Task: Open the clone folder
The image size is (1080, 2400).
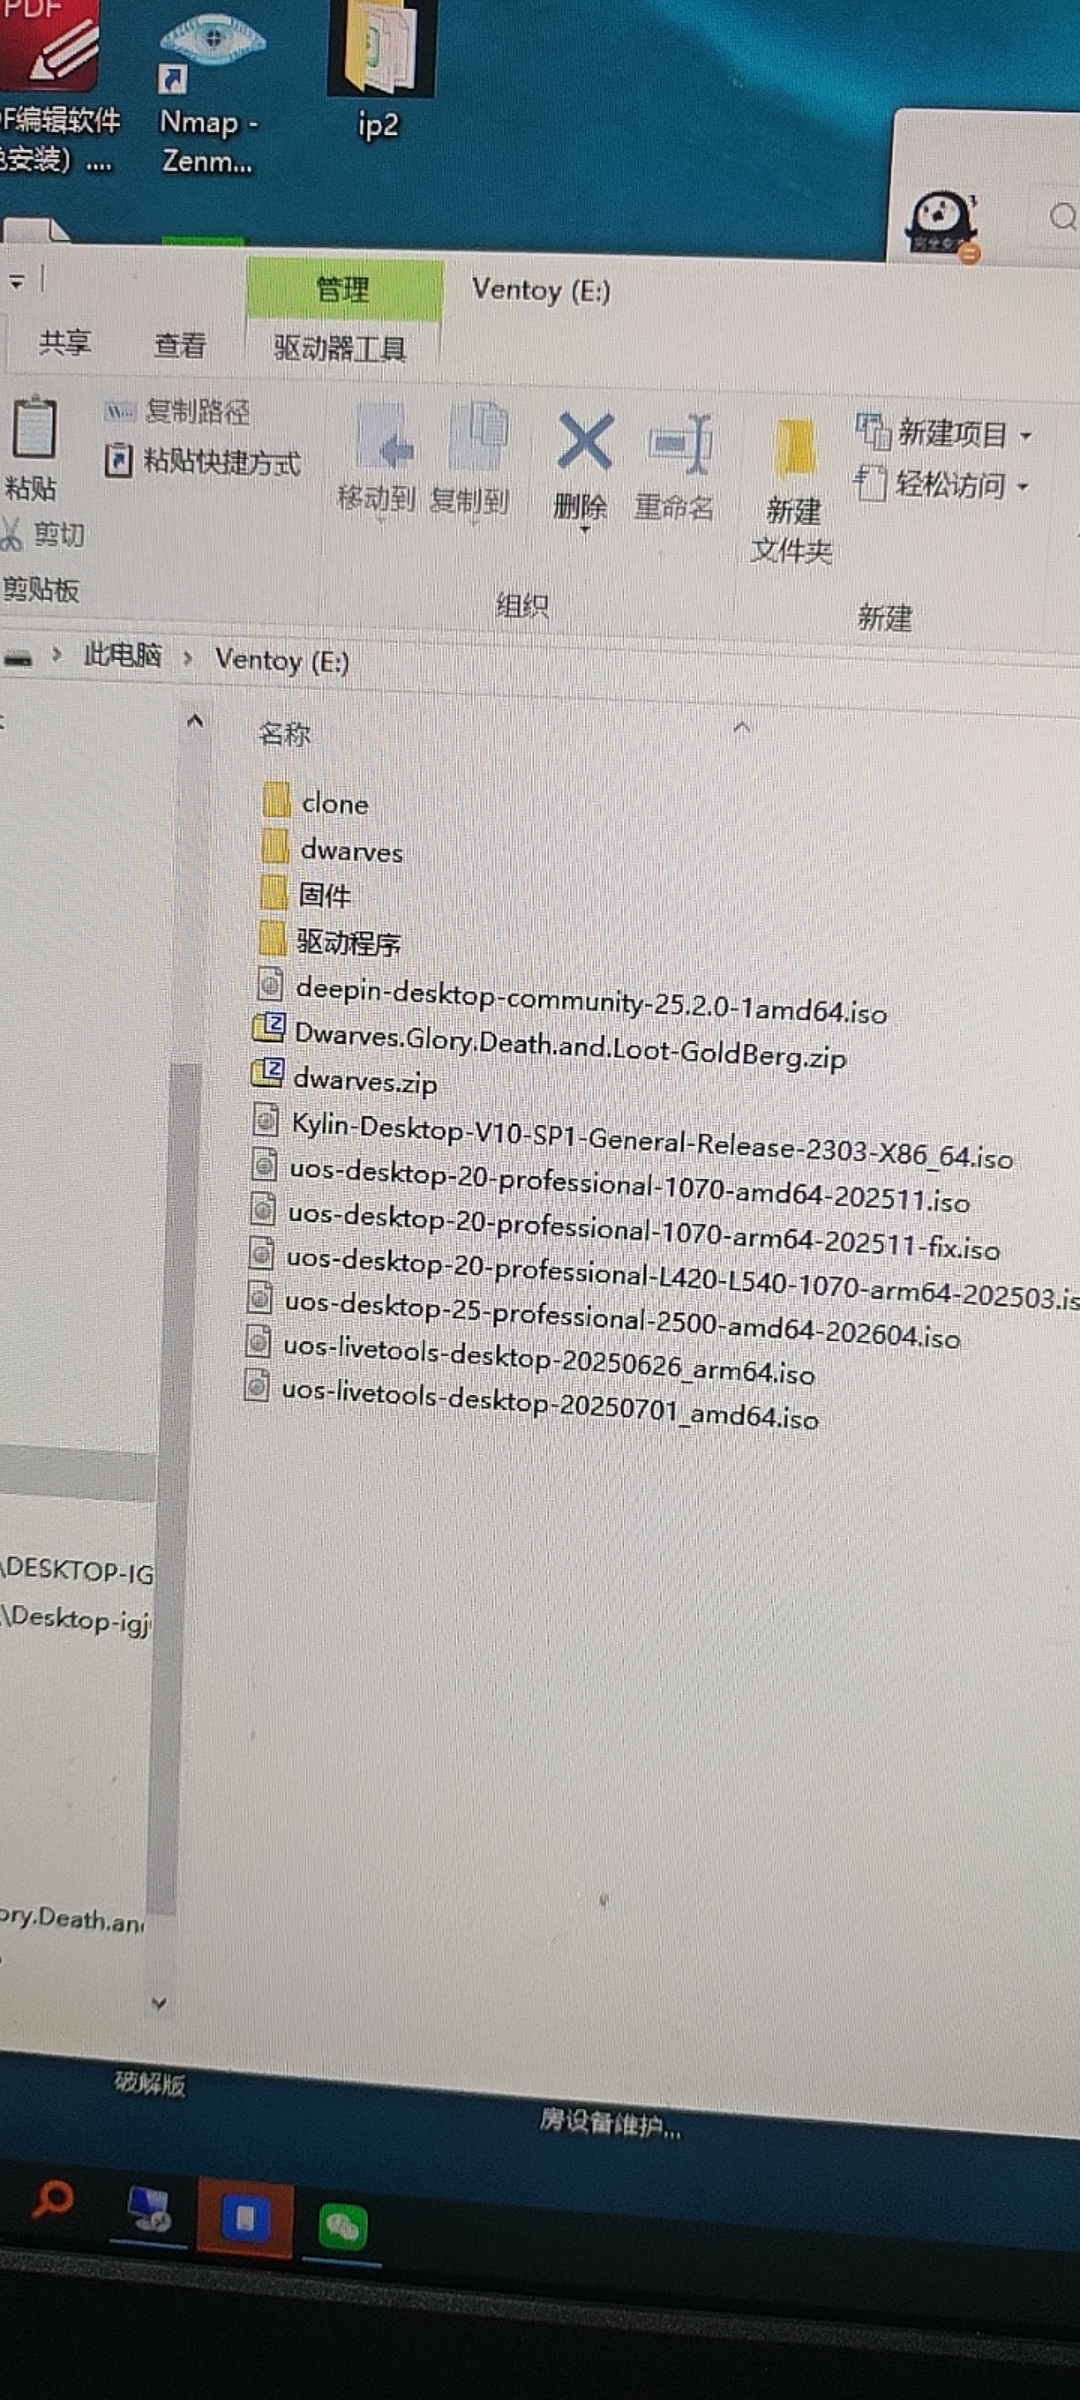Action: tap(316, 801)
